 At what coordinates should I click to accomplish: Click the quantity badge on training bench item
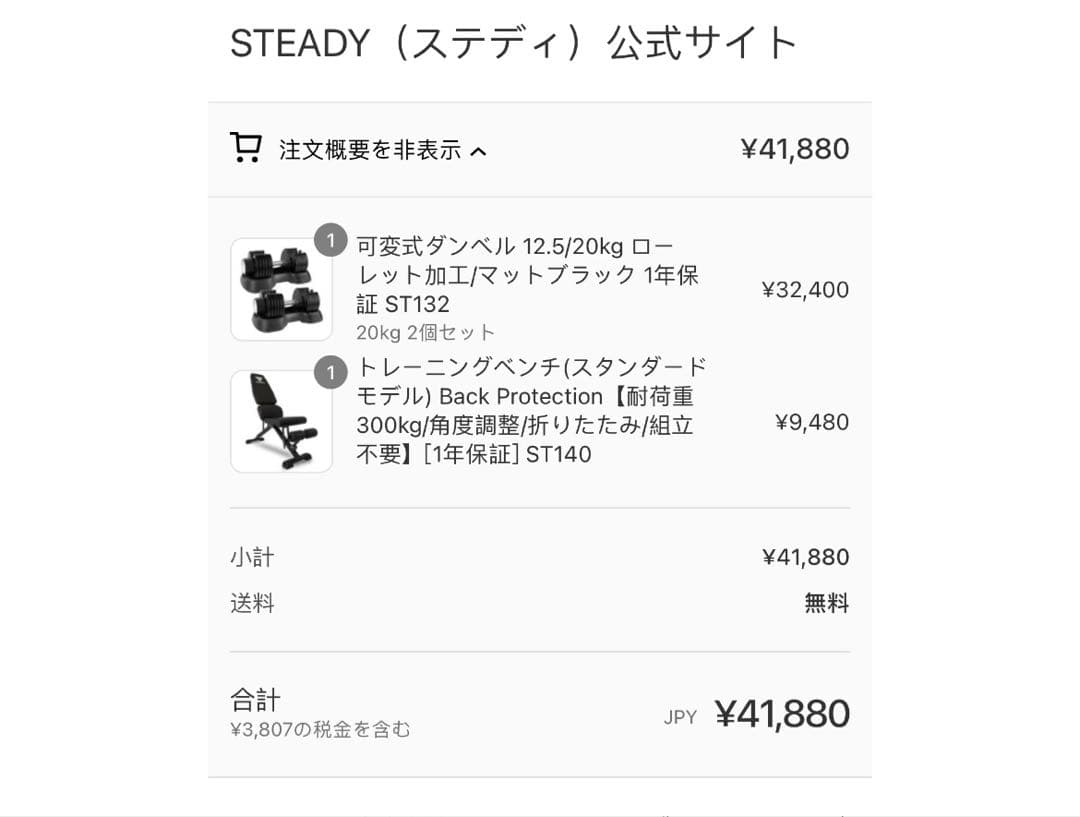(331, 373)
